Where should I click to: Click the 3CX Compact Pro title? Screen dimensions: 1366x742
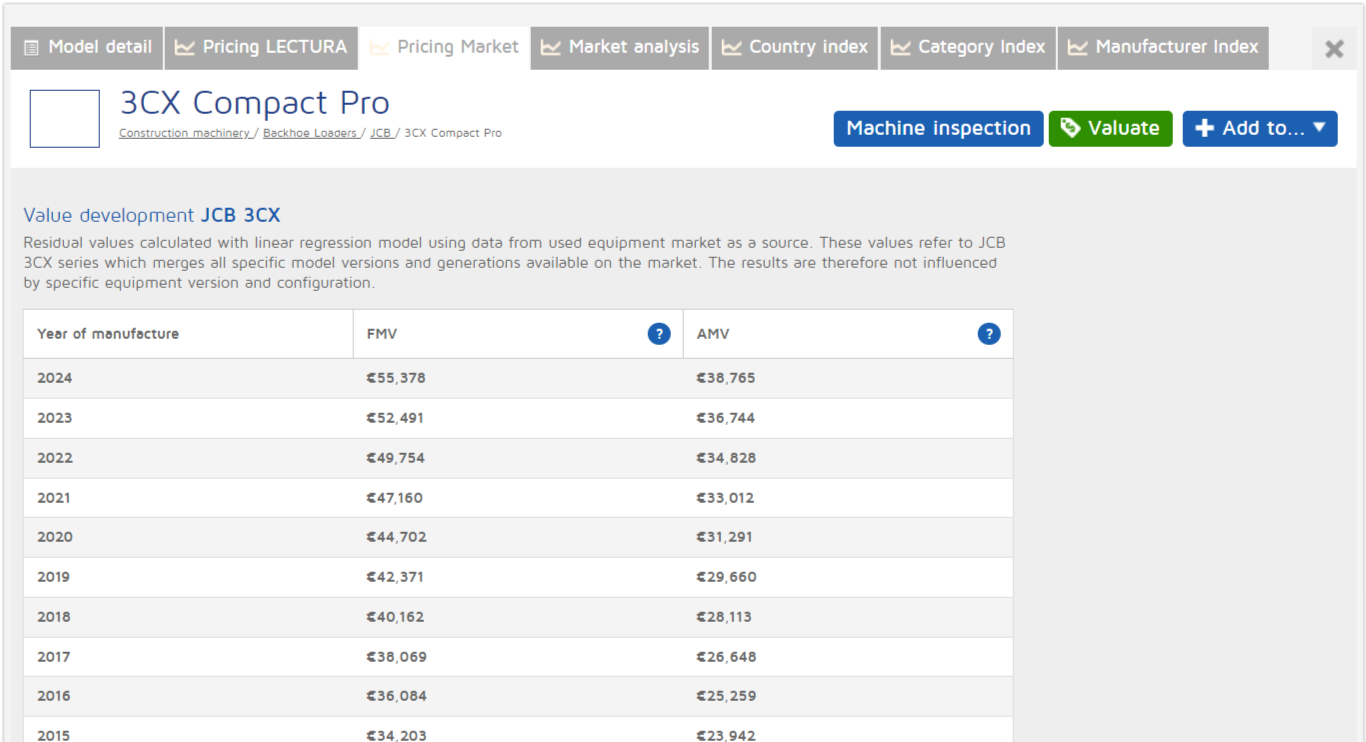255,103
